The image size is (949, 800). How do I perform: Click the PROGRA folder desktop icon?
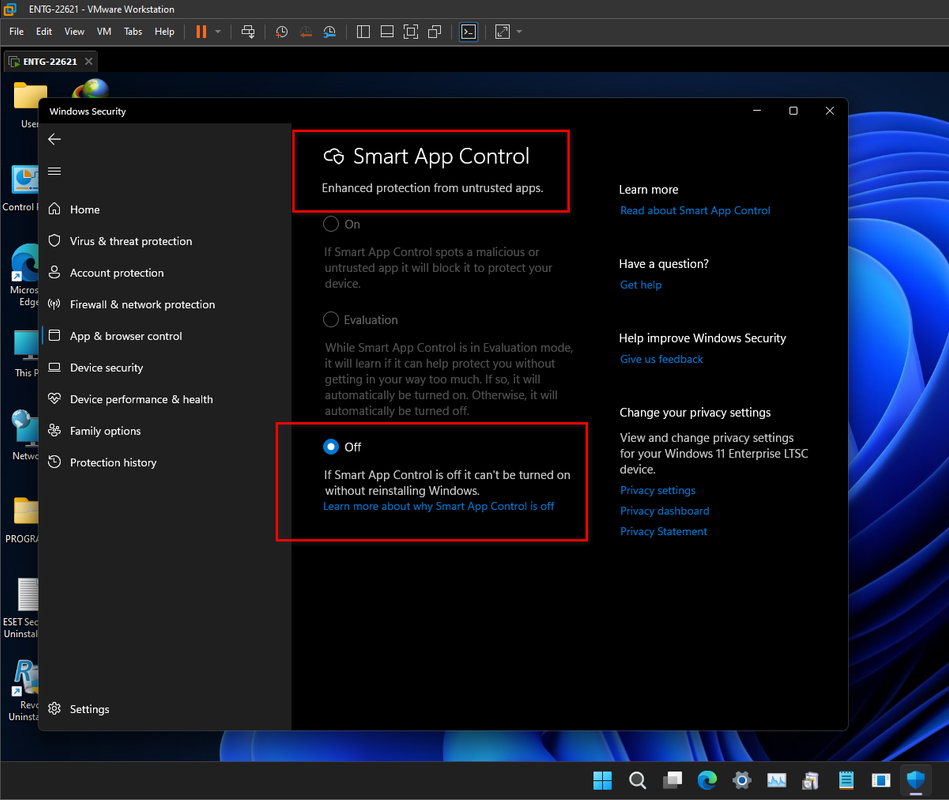[23, 519]
